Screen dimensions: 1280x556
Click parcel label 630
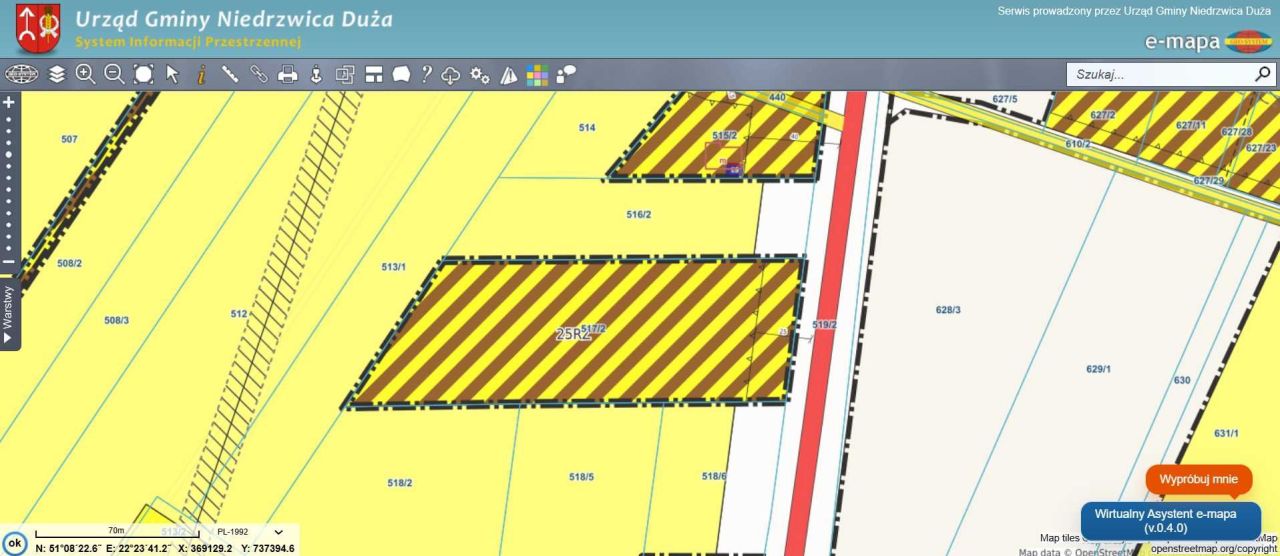click(x=1182, y=380)
